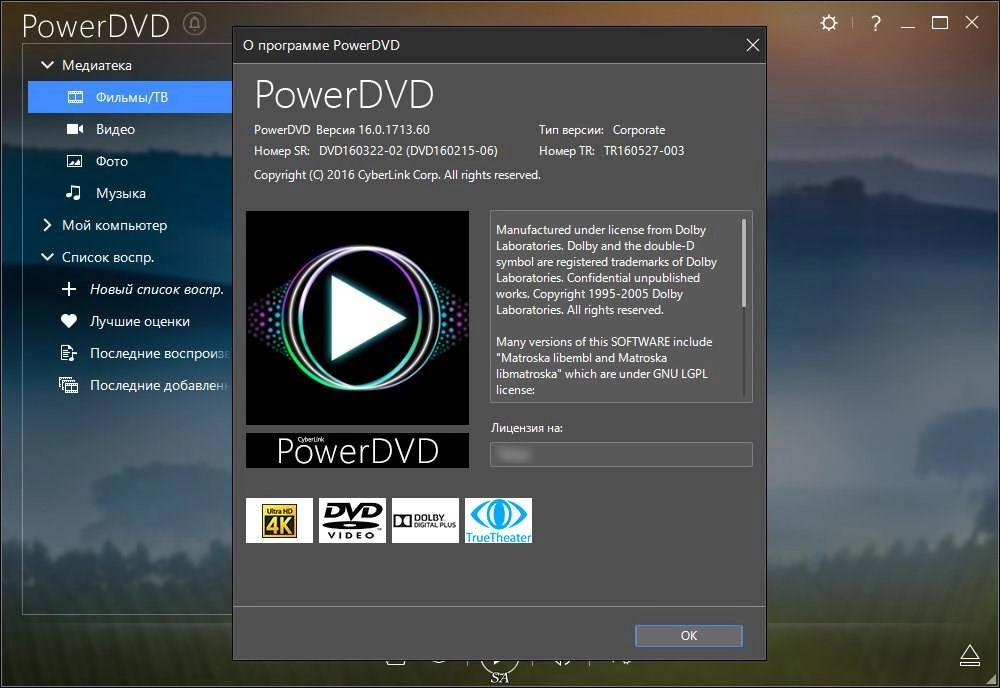
Task: Click the Corporate version type text
Action: coord(639,129)
